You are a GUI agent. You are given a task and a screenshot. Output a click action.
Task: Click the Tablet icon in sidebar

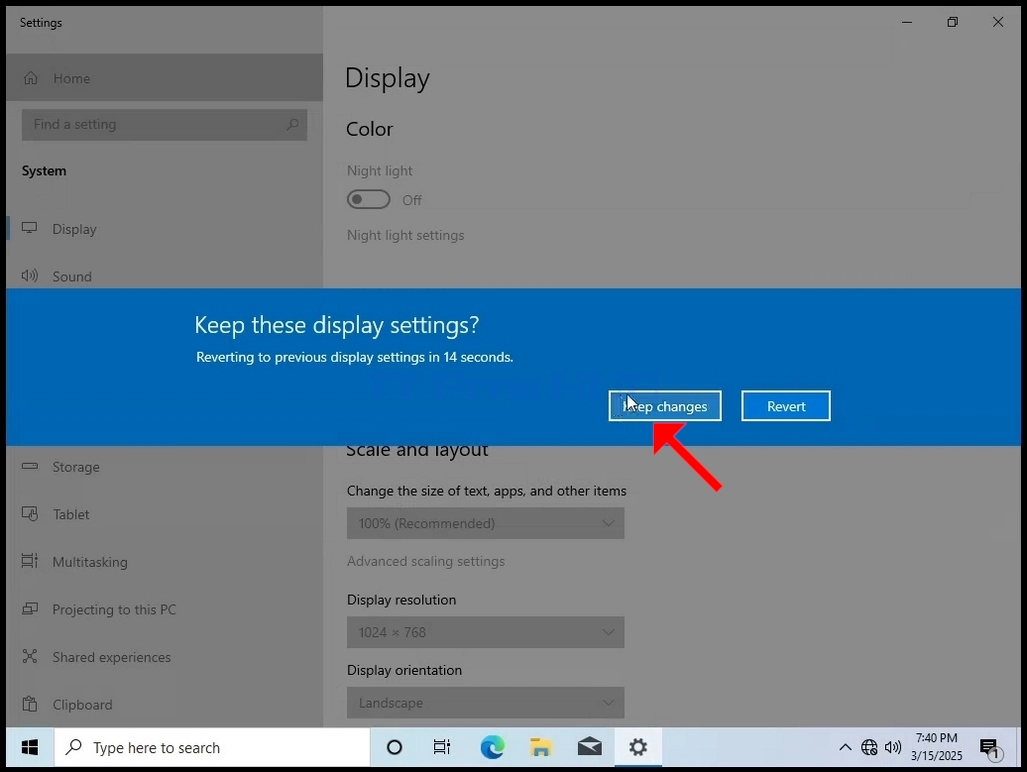pyautogui.click(x=29, y=514)
